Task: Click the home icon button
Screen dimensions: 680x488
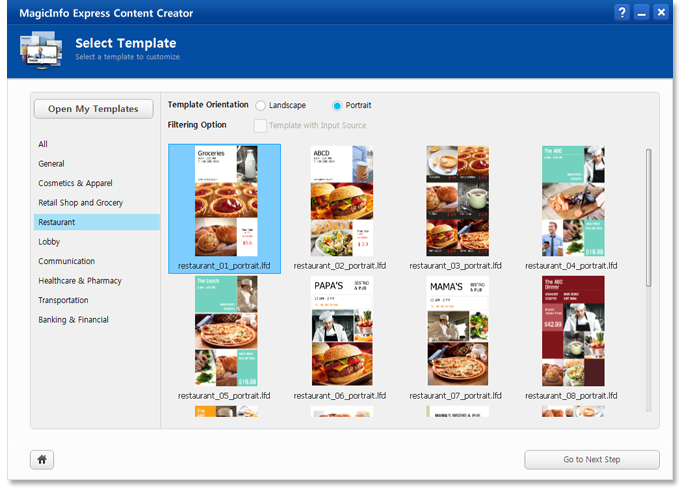Action: click(42, 459)
